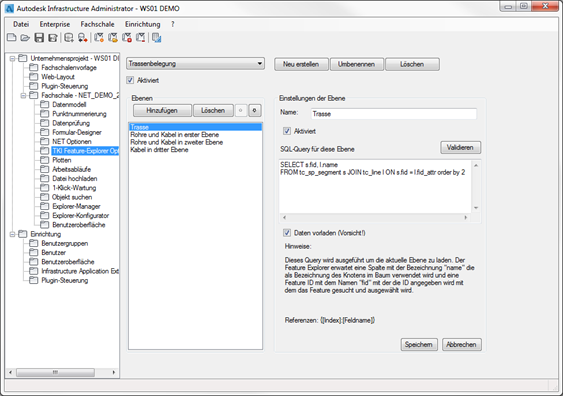Click the Umbenennen button
Screen dimensions: 563x396
[356, 64]
